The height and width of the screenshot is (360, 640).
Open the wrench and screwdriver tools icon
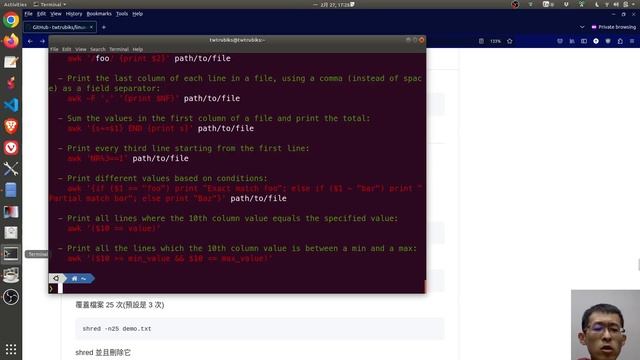pyautogui.click(x=11, y=169)
